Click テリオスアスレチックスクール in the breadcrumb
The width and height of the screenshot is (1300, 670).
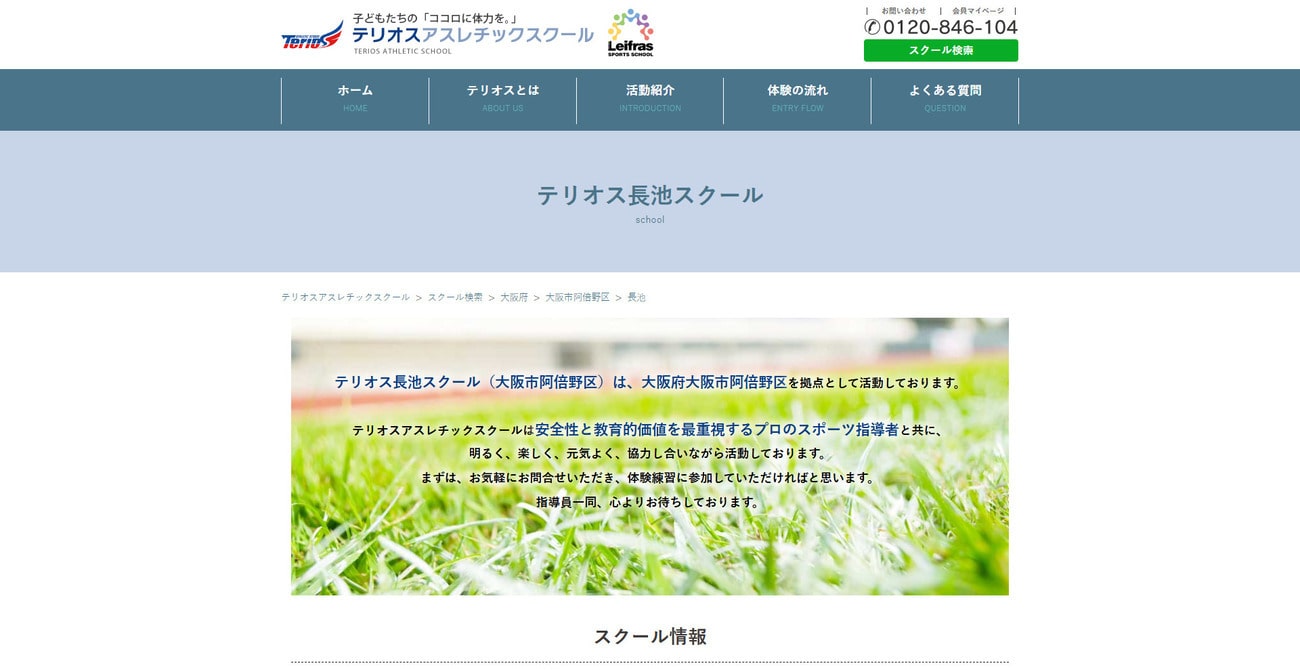[345, 297]
